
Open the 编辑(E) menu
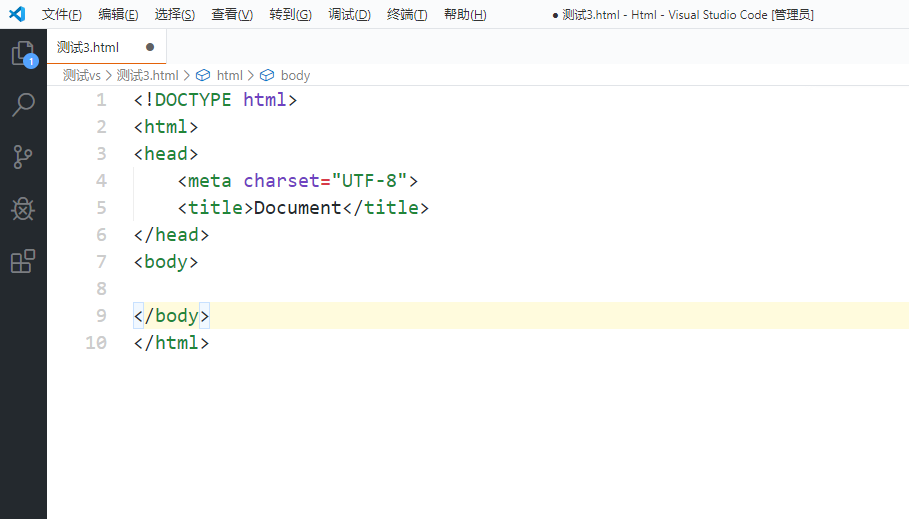tap(118, 14)
